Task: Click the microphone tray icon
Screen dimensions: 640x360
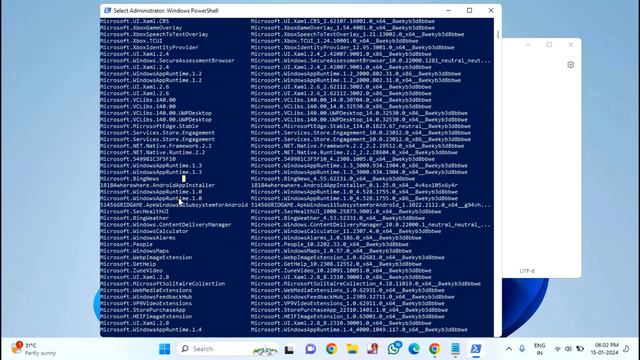Action: [522, 349]
